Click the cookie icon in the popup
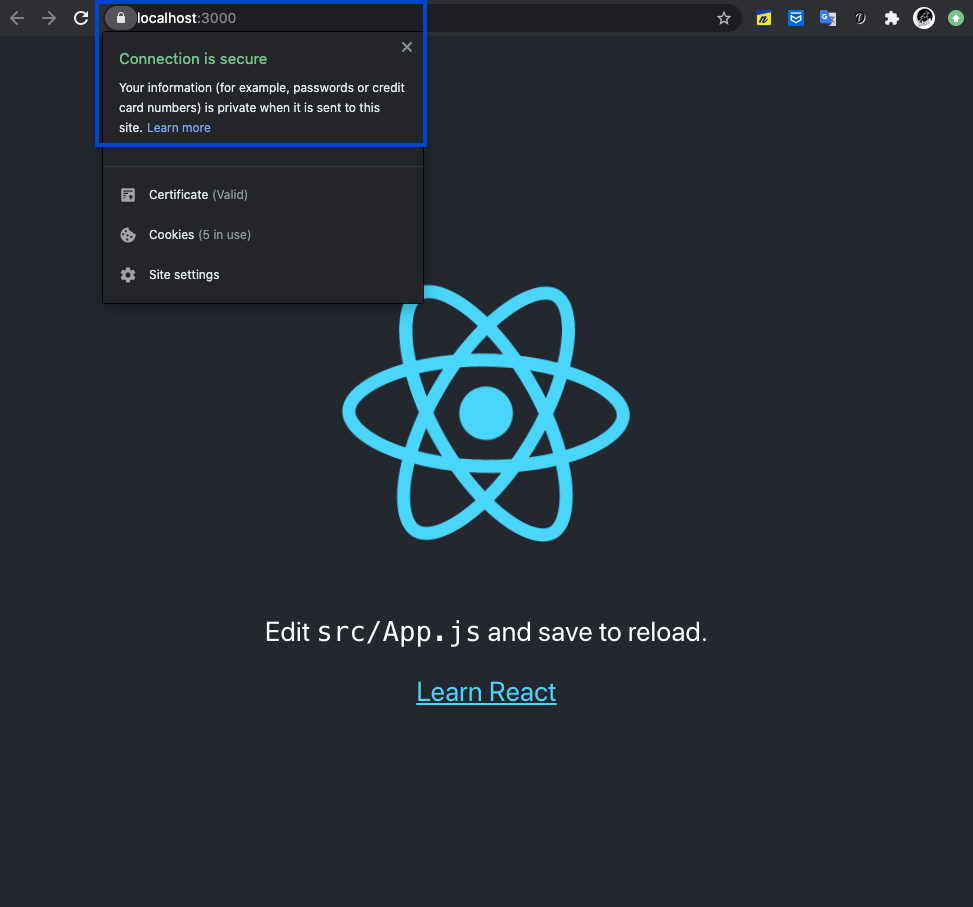The image size is (973, 907). [128, 235]
